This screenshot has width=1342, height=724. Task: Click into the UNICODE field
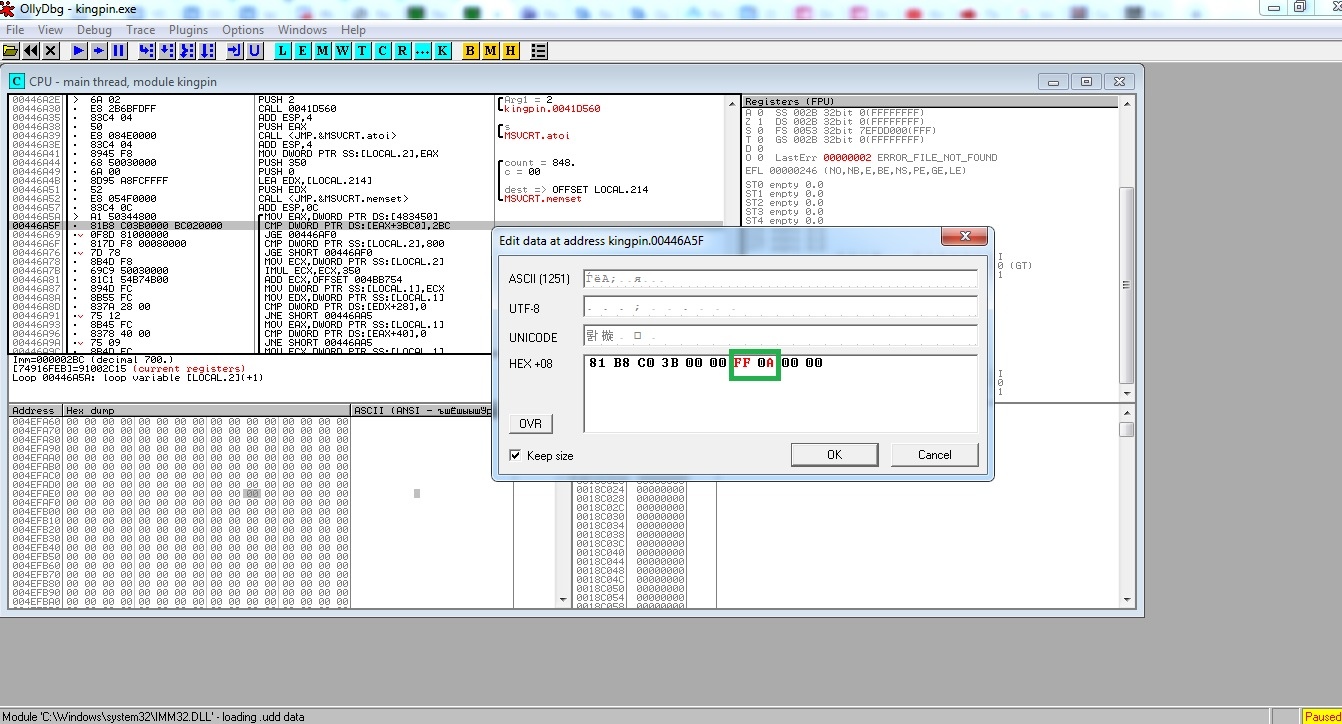click(781, 335)
